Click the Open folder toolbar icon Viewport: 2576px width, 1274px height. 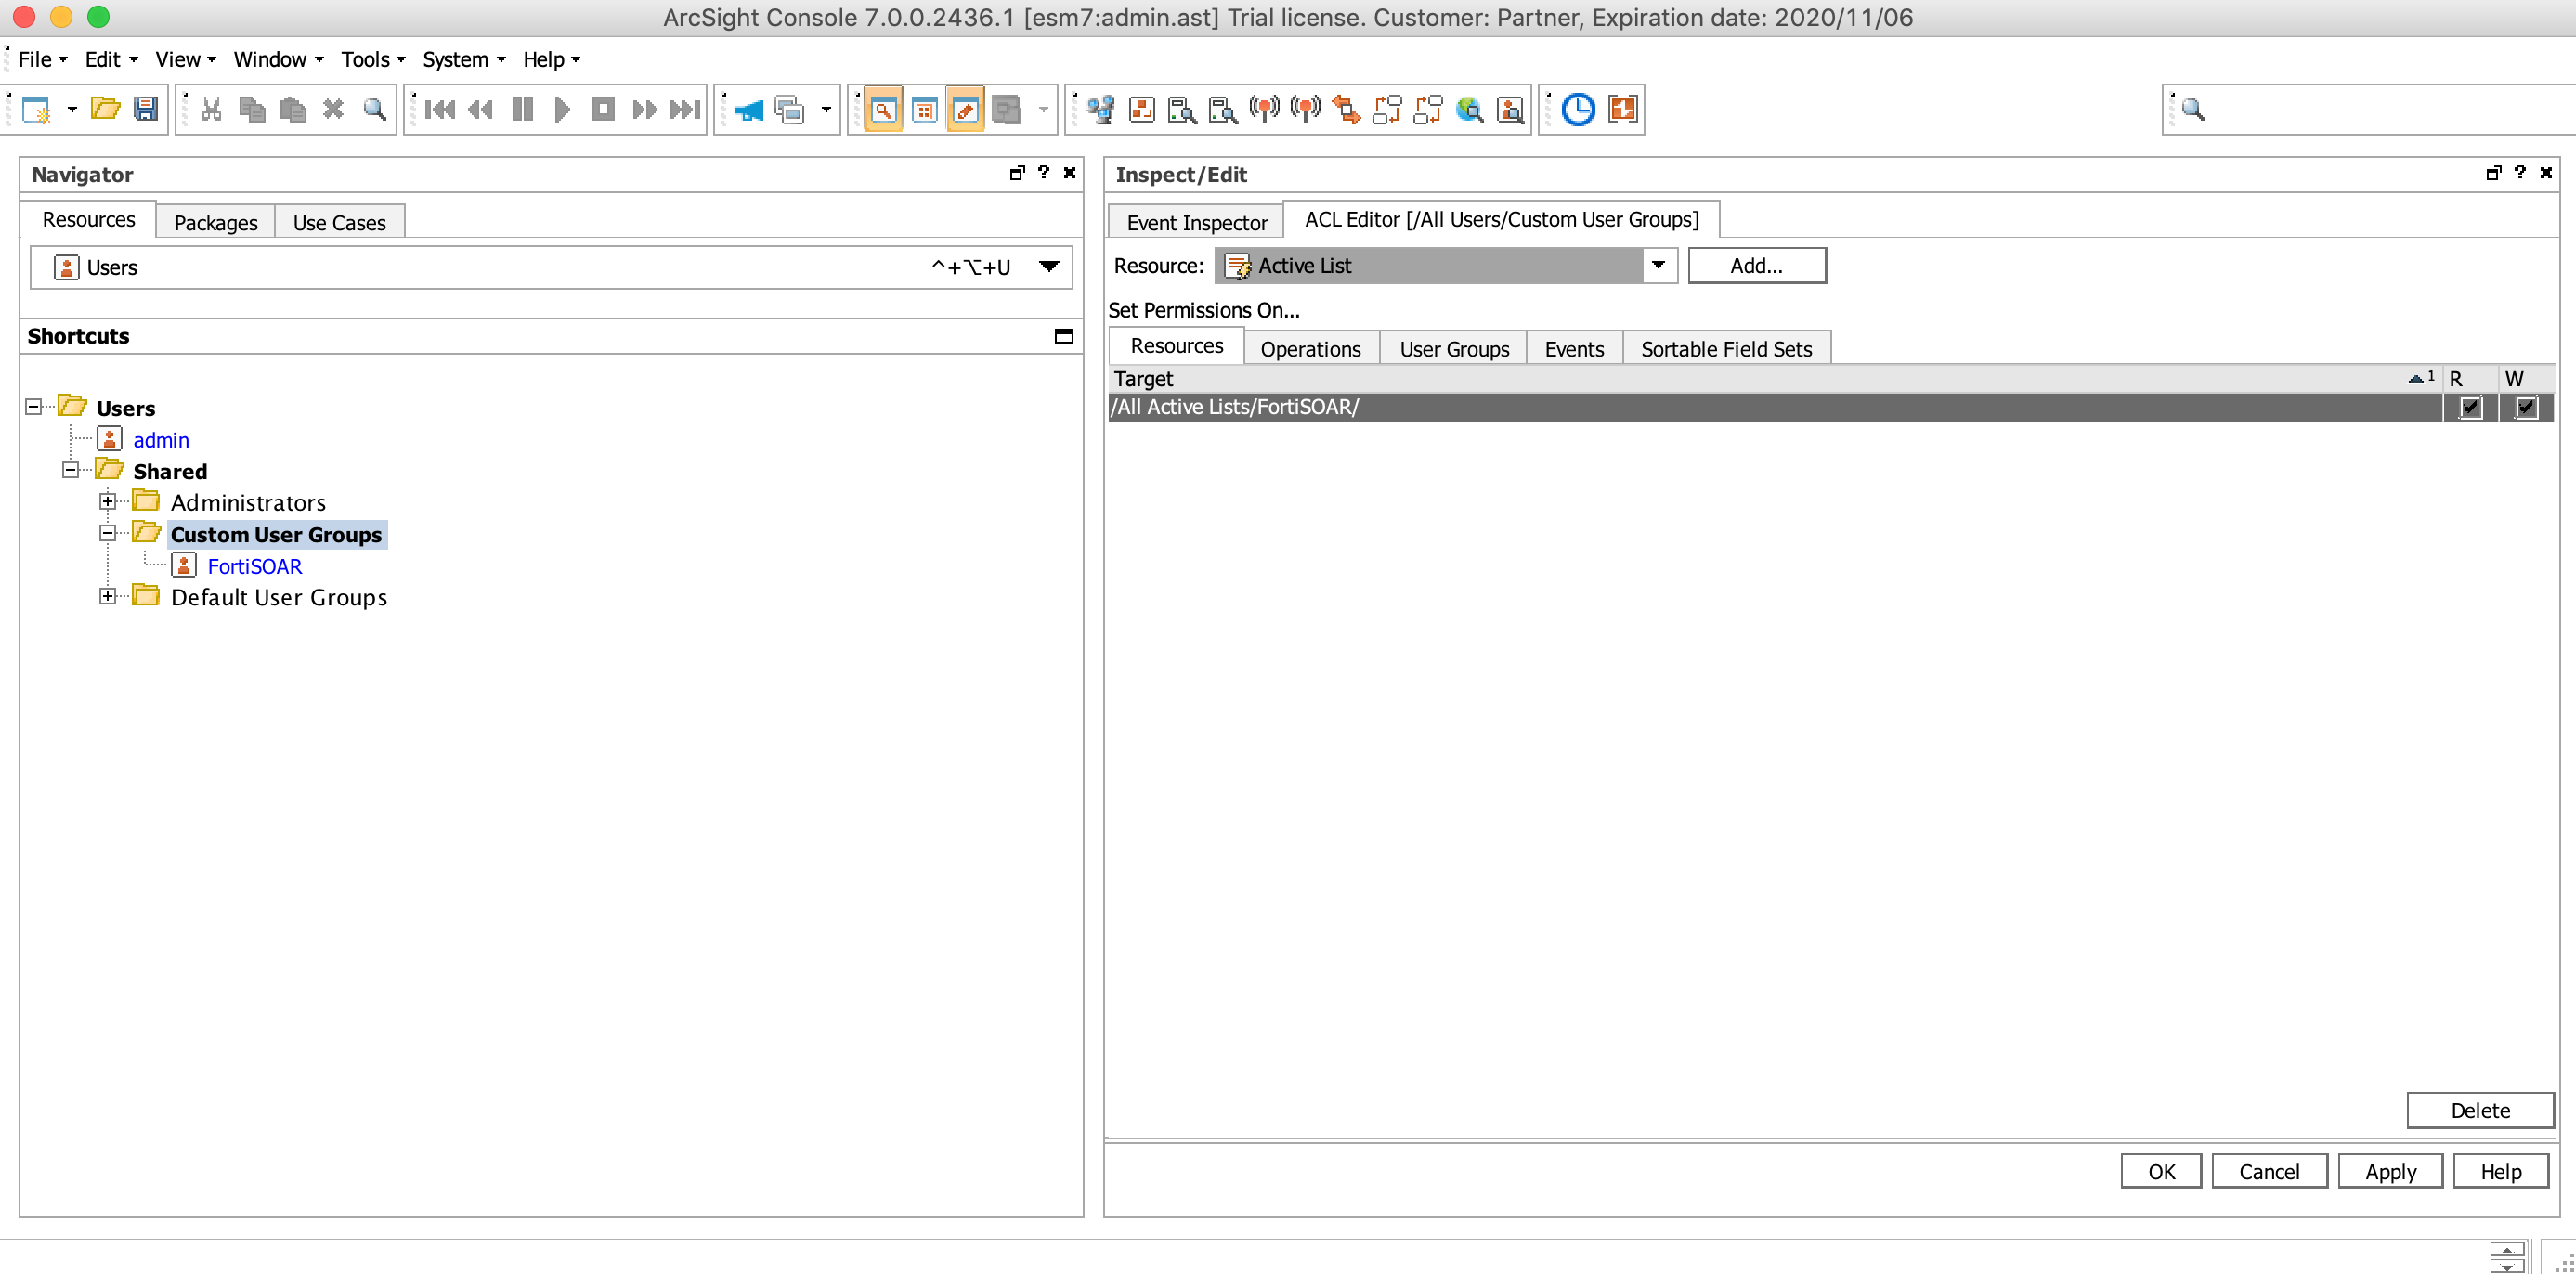[x=105, y=109]
